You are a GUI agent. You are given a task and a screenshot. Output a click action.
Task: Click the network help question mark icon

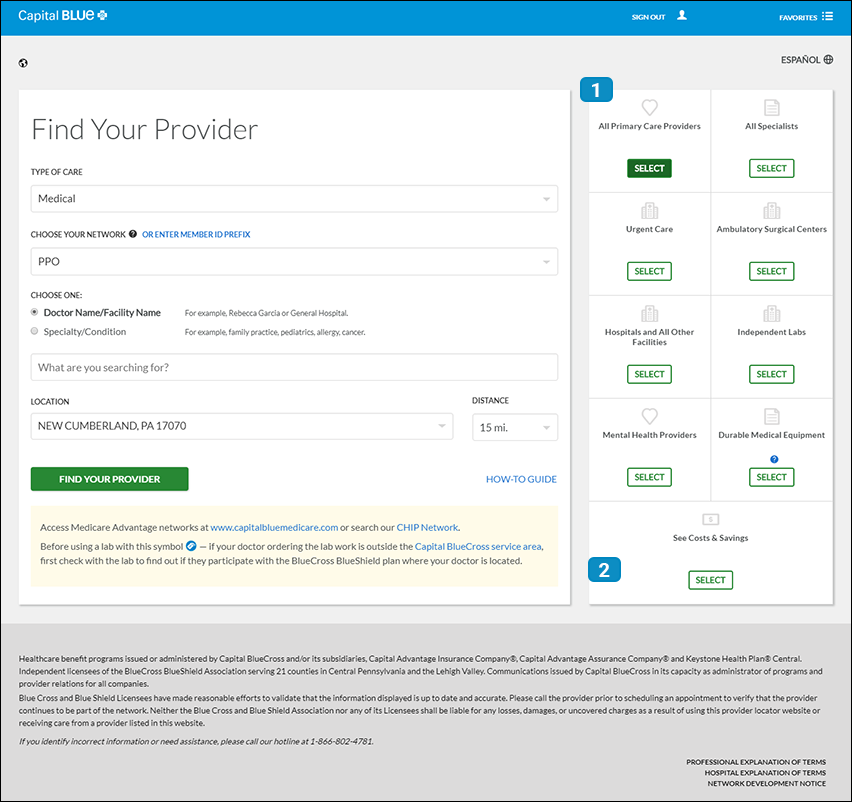tap(133, 234)
